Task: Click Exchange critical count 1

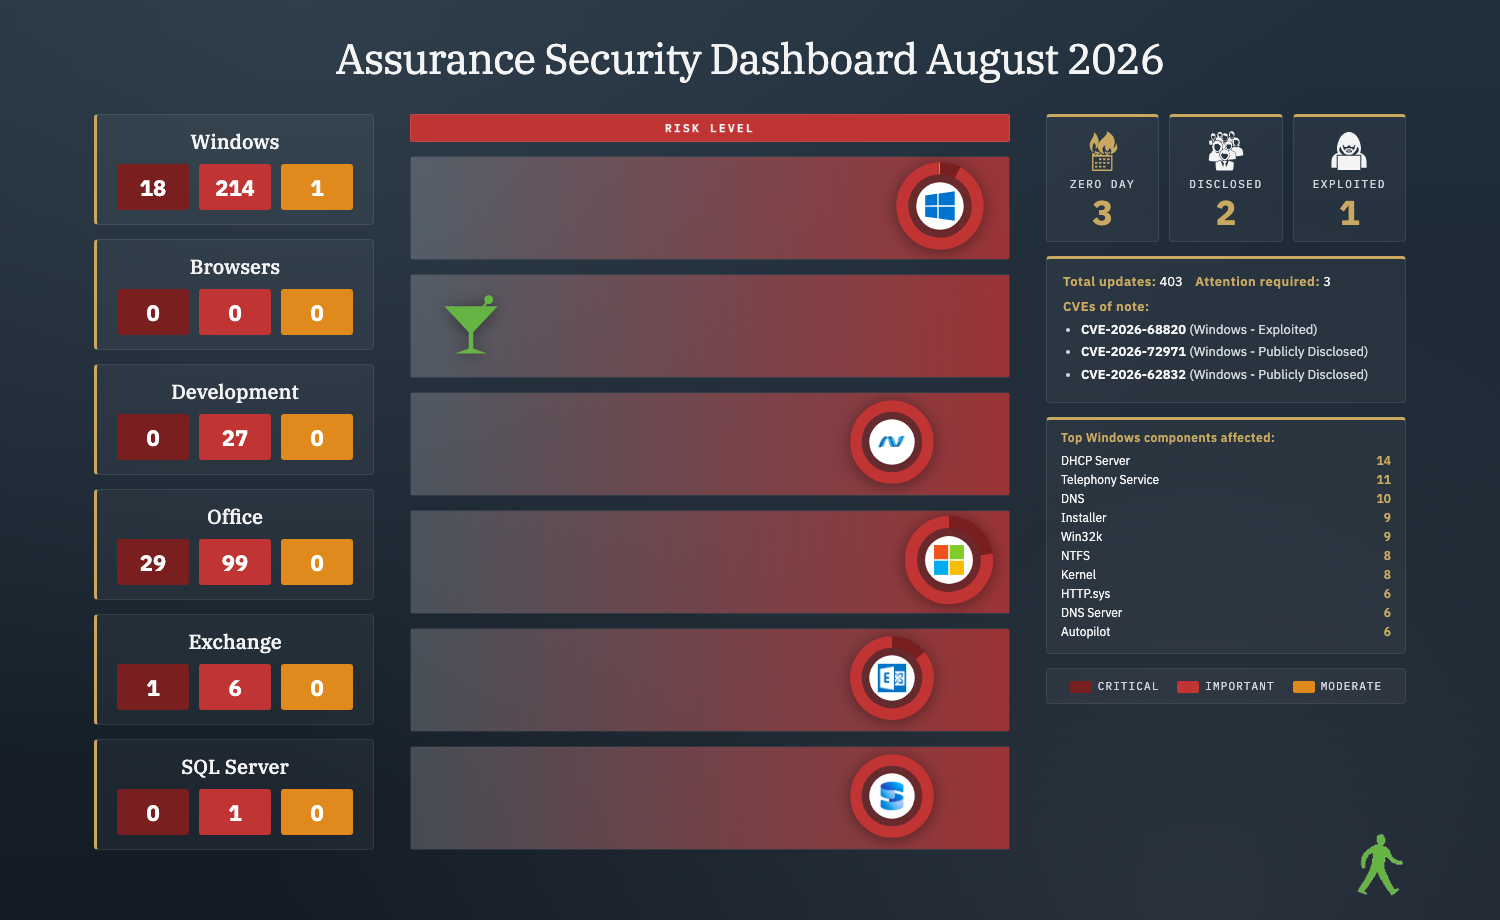Action: pos(153,687)
